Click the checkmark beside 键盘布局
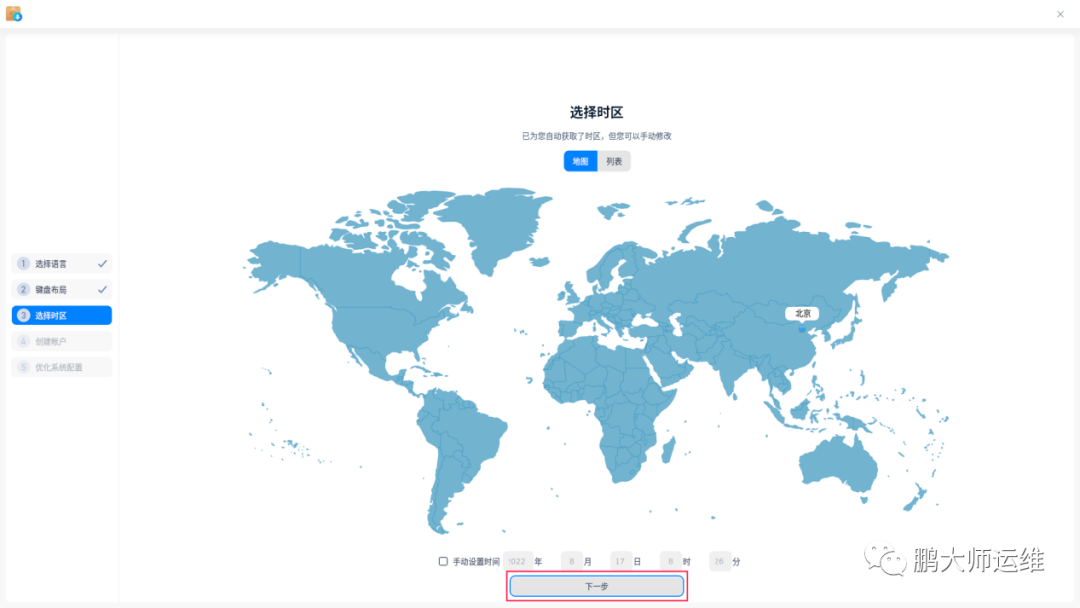Screen dimensions: 1080x608 pos(102,289)
